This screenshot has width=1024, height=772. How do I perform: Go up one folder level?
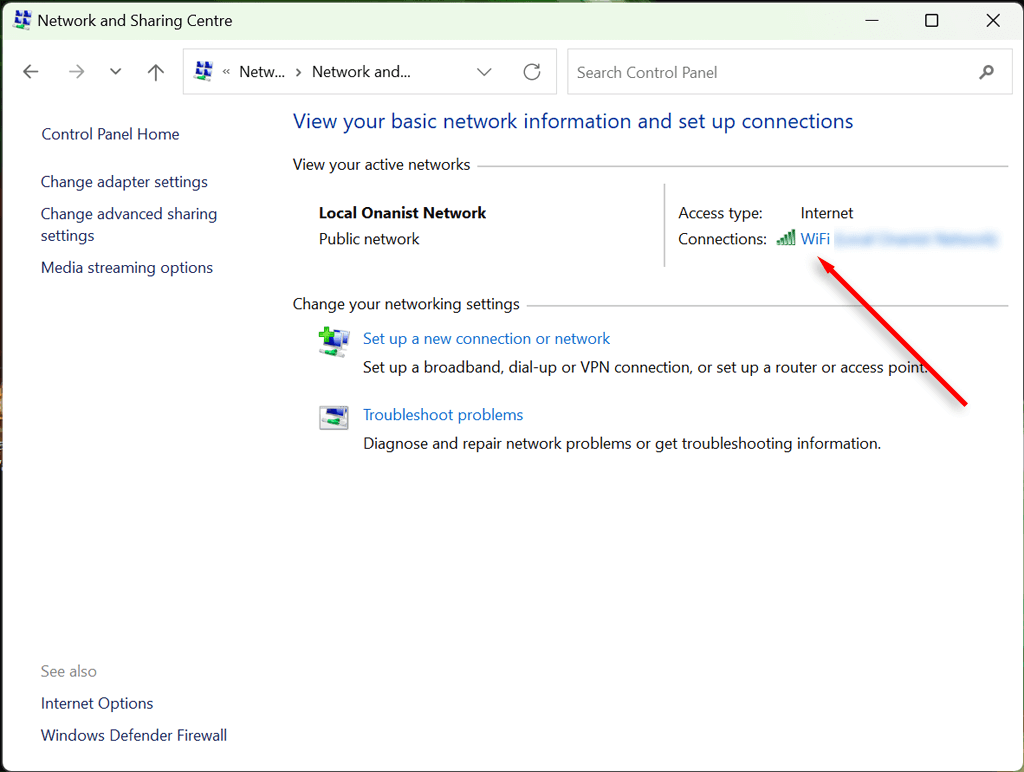click(155, 72)
